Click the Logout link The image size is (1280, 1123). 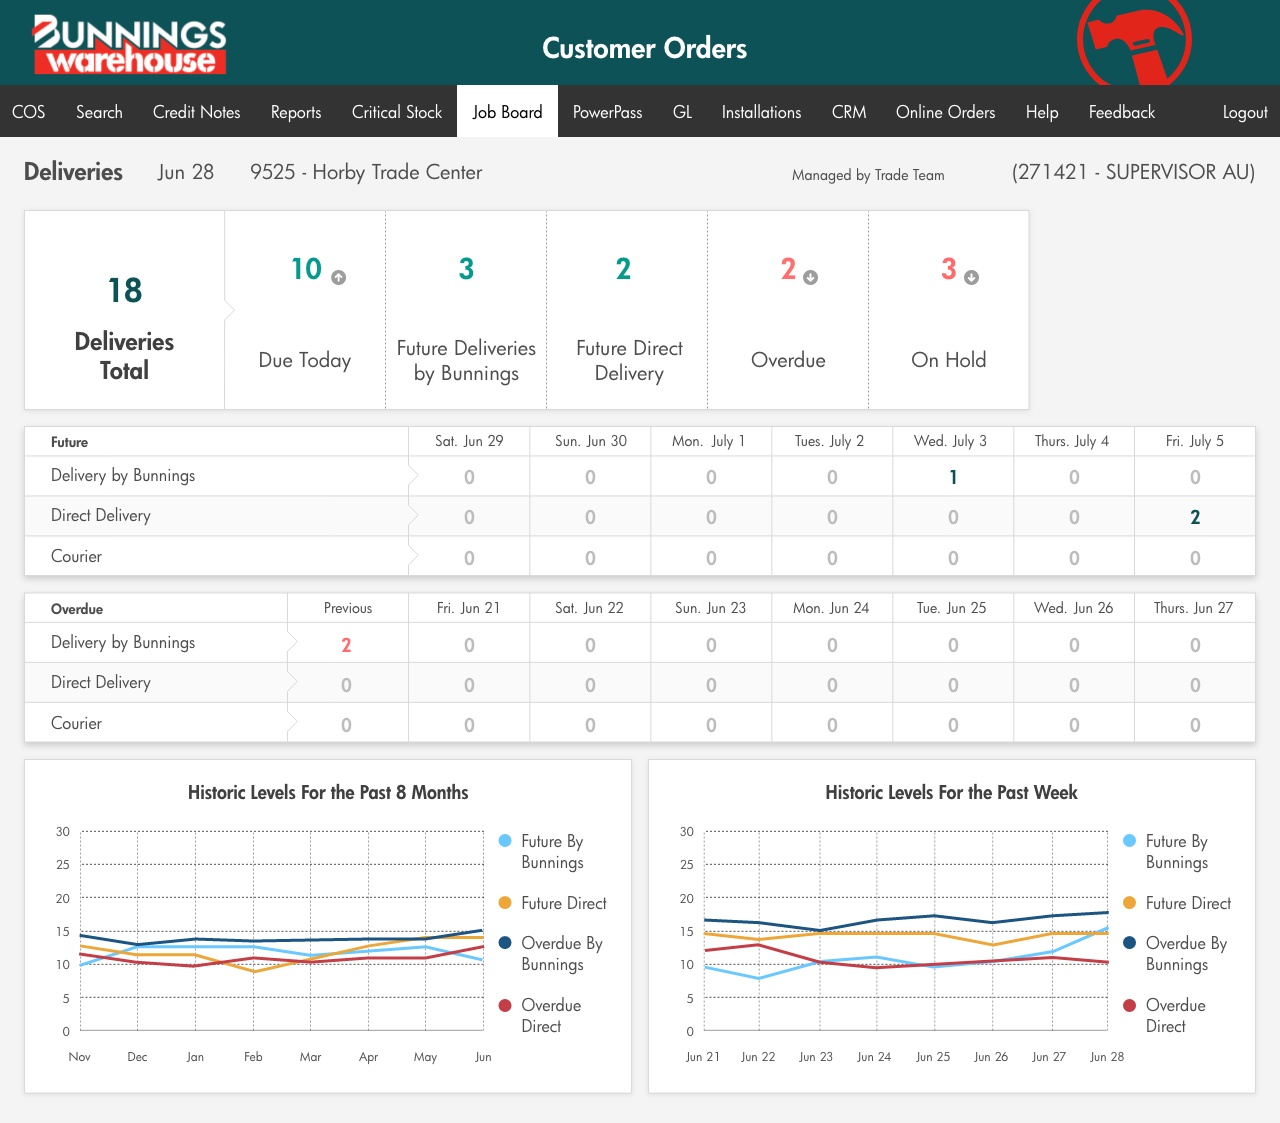tap(1244, 112)
